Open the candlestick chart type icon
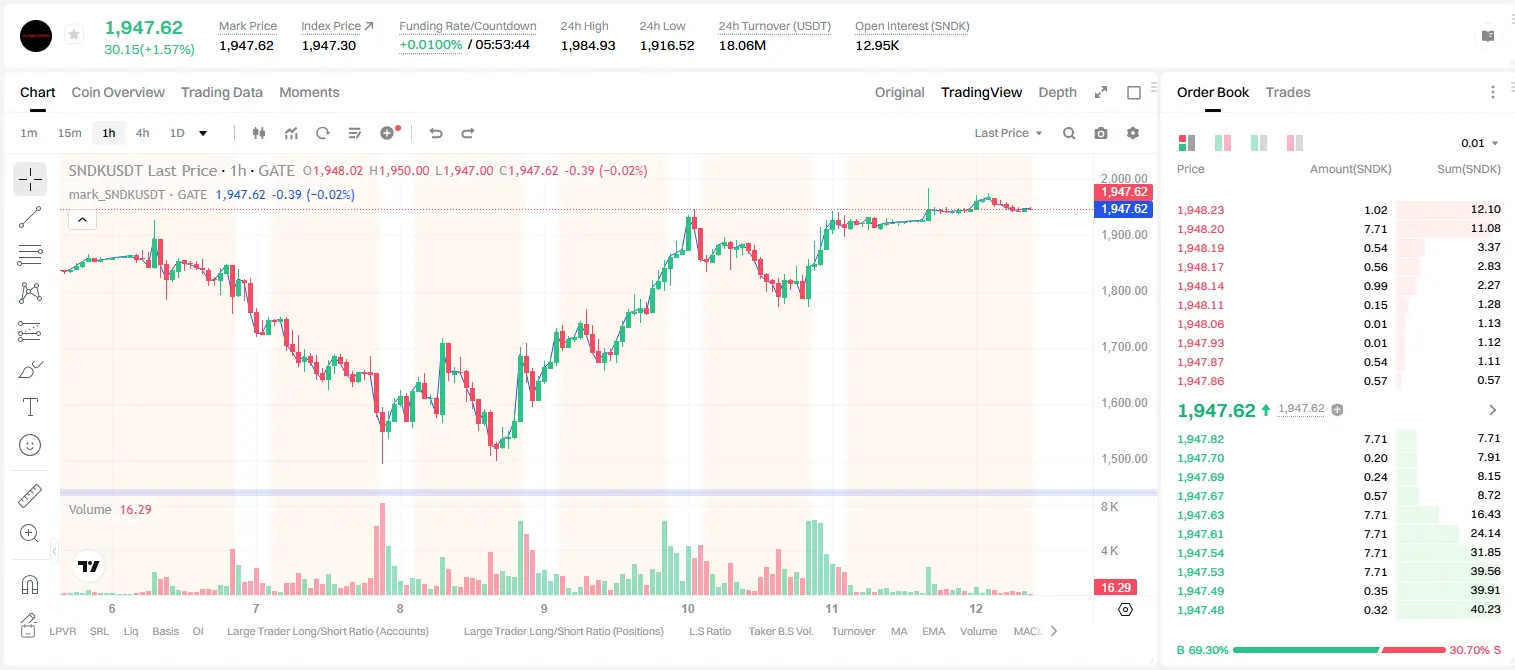The height and width of the screenshot is (670, 1515). [259, 133]
